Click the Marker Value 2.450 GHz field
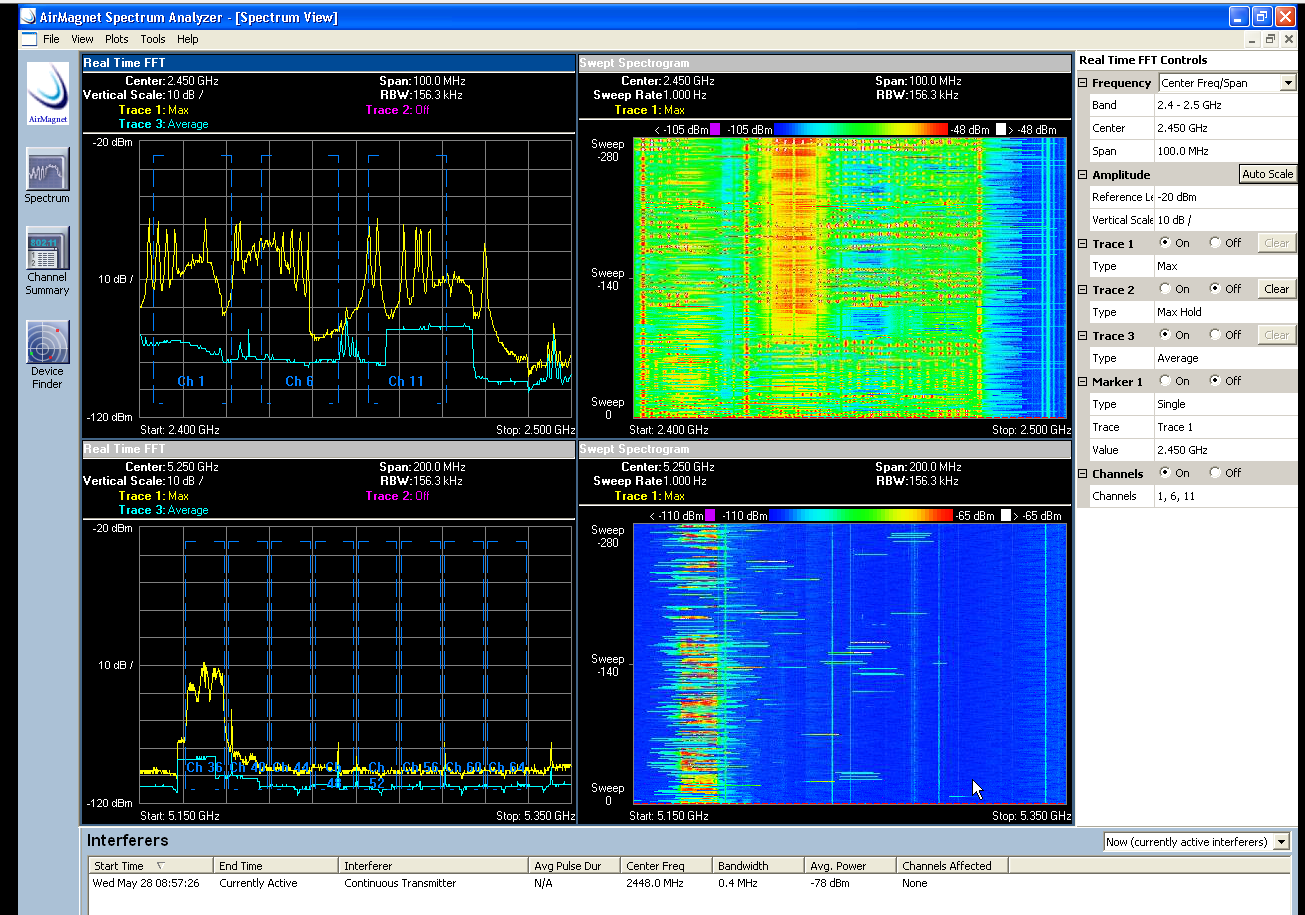The height and width of the screenshot is (915, 1305). (1226, 450)
